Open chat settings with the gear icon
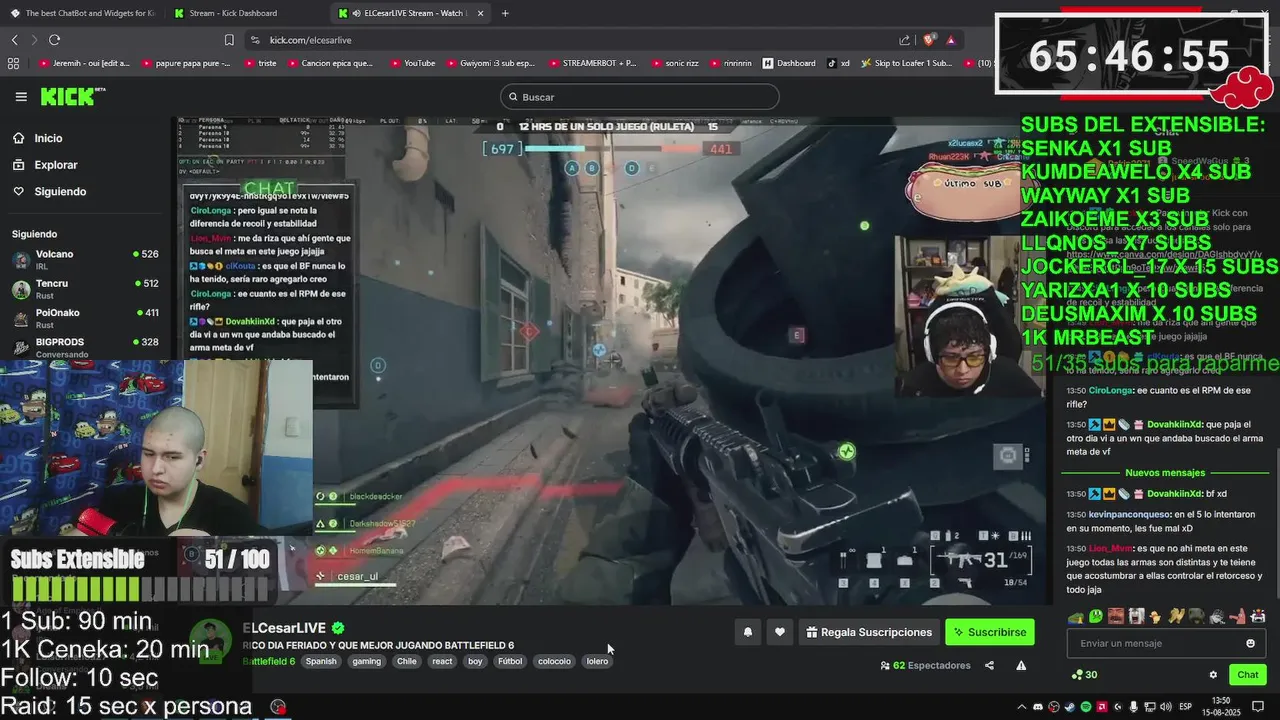This screenshot has width=1280, height=720. (x=1213, y=674)
